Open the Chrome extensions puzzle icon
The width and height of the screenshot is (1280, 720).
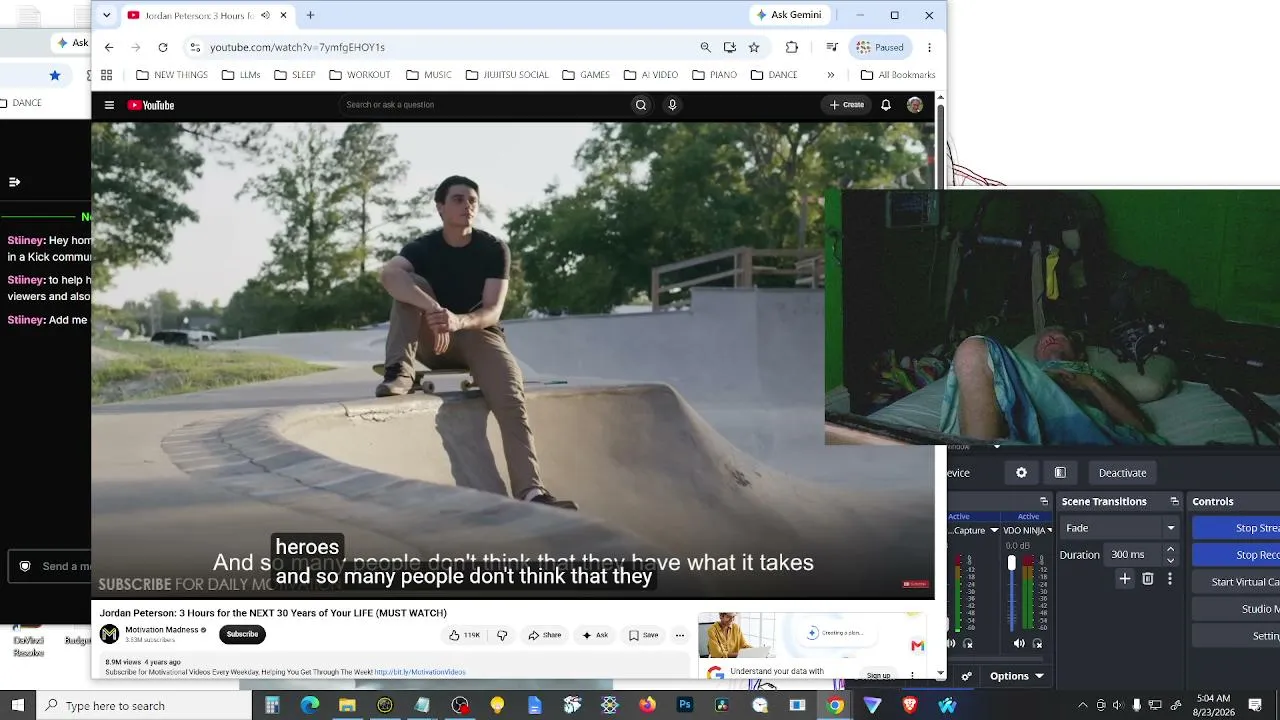(x=792, y=47)
